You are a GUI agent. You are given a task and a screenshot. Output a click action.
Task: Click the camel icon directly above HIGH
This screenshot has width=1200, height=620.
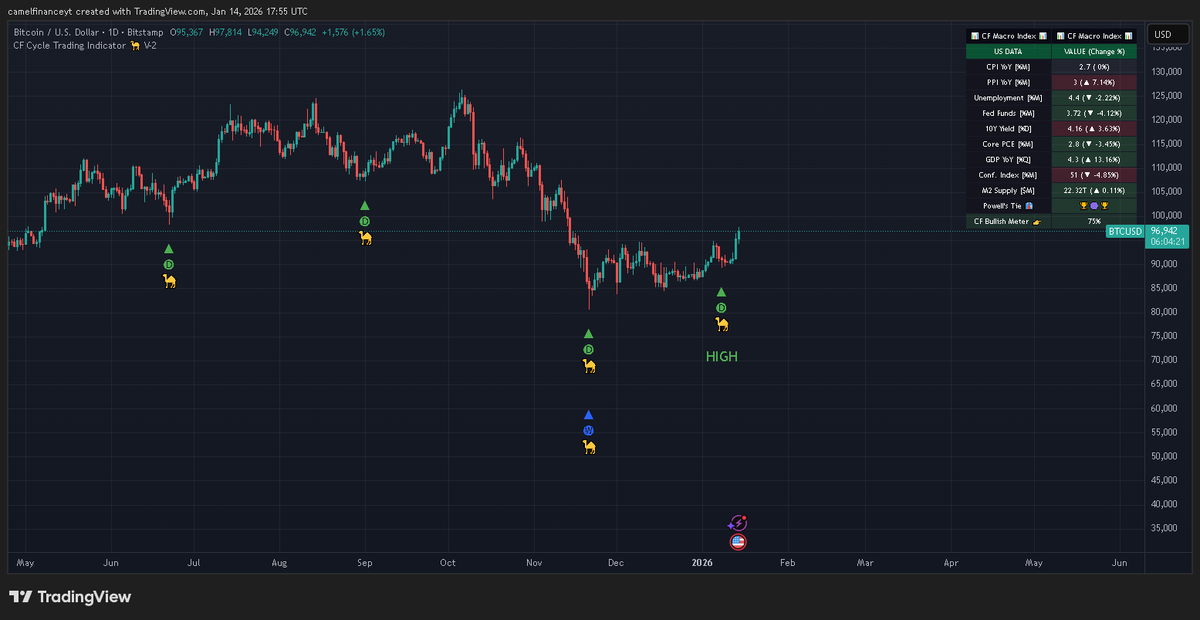click(721, 324)
